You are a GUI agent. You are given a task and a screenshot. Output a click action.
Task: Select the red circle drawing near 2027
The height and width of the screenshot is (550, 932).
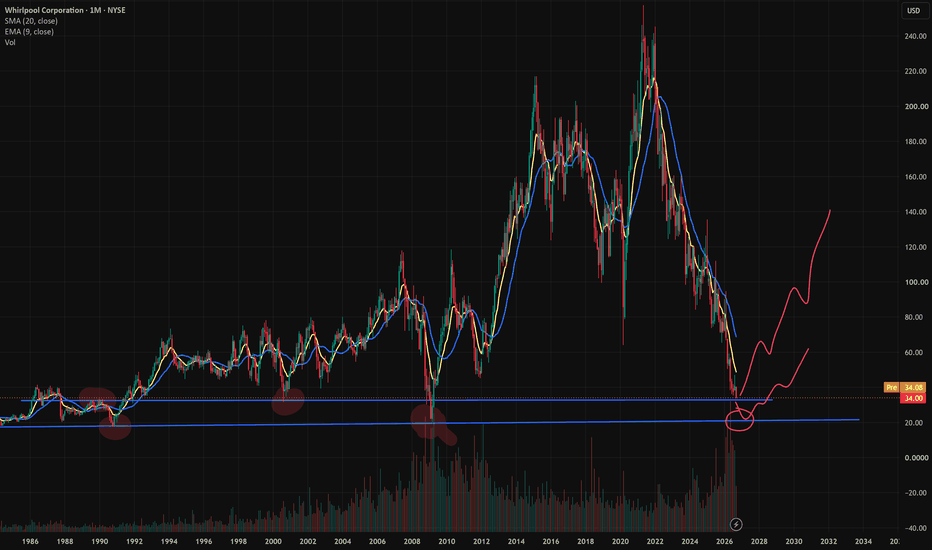[740, 421]
